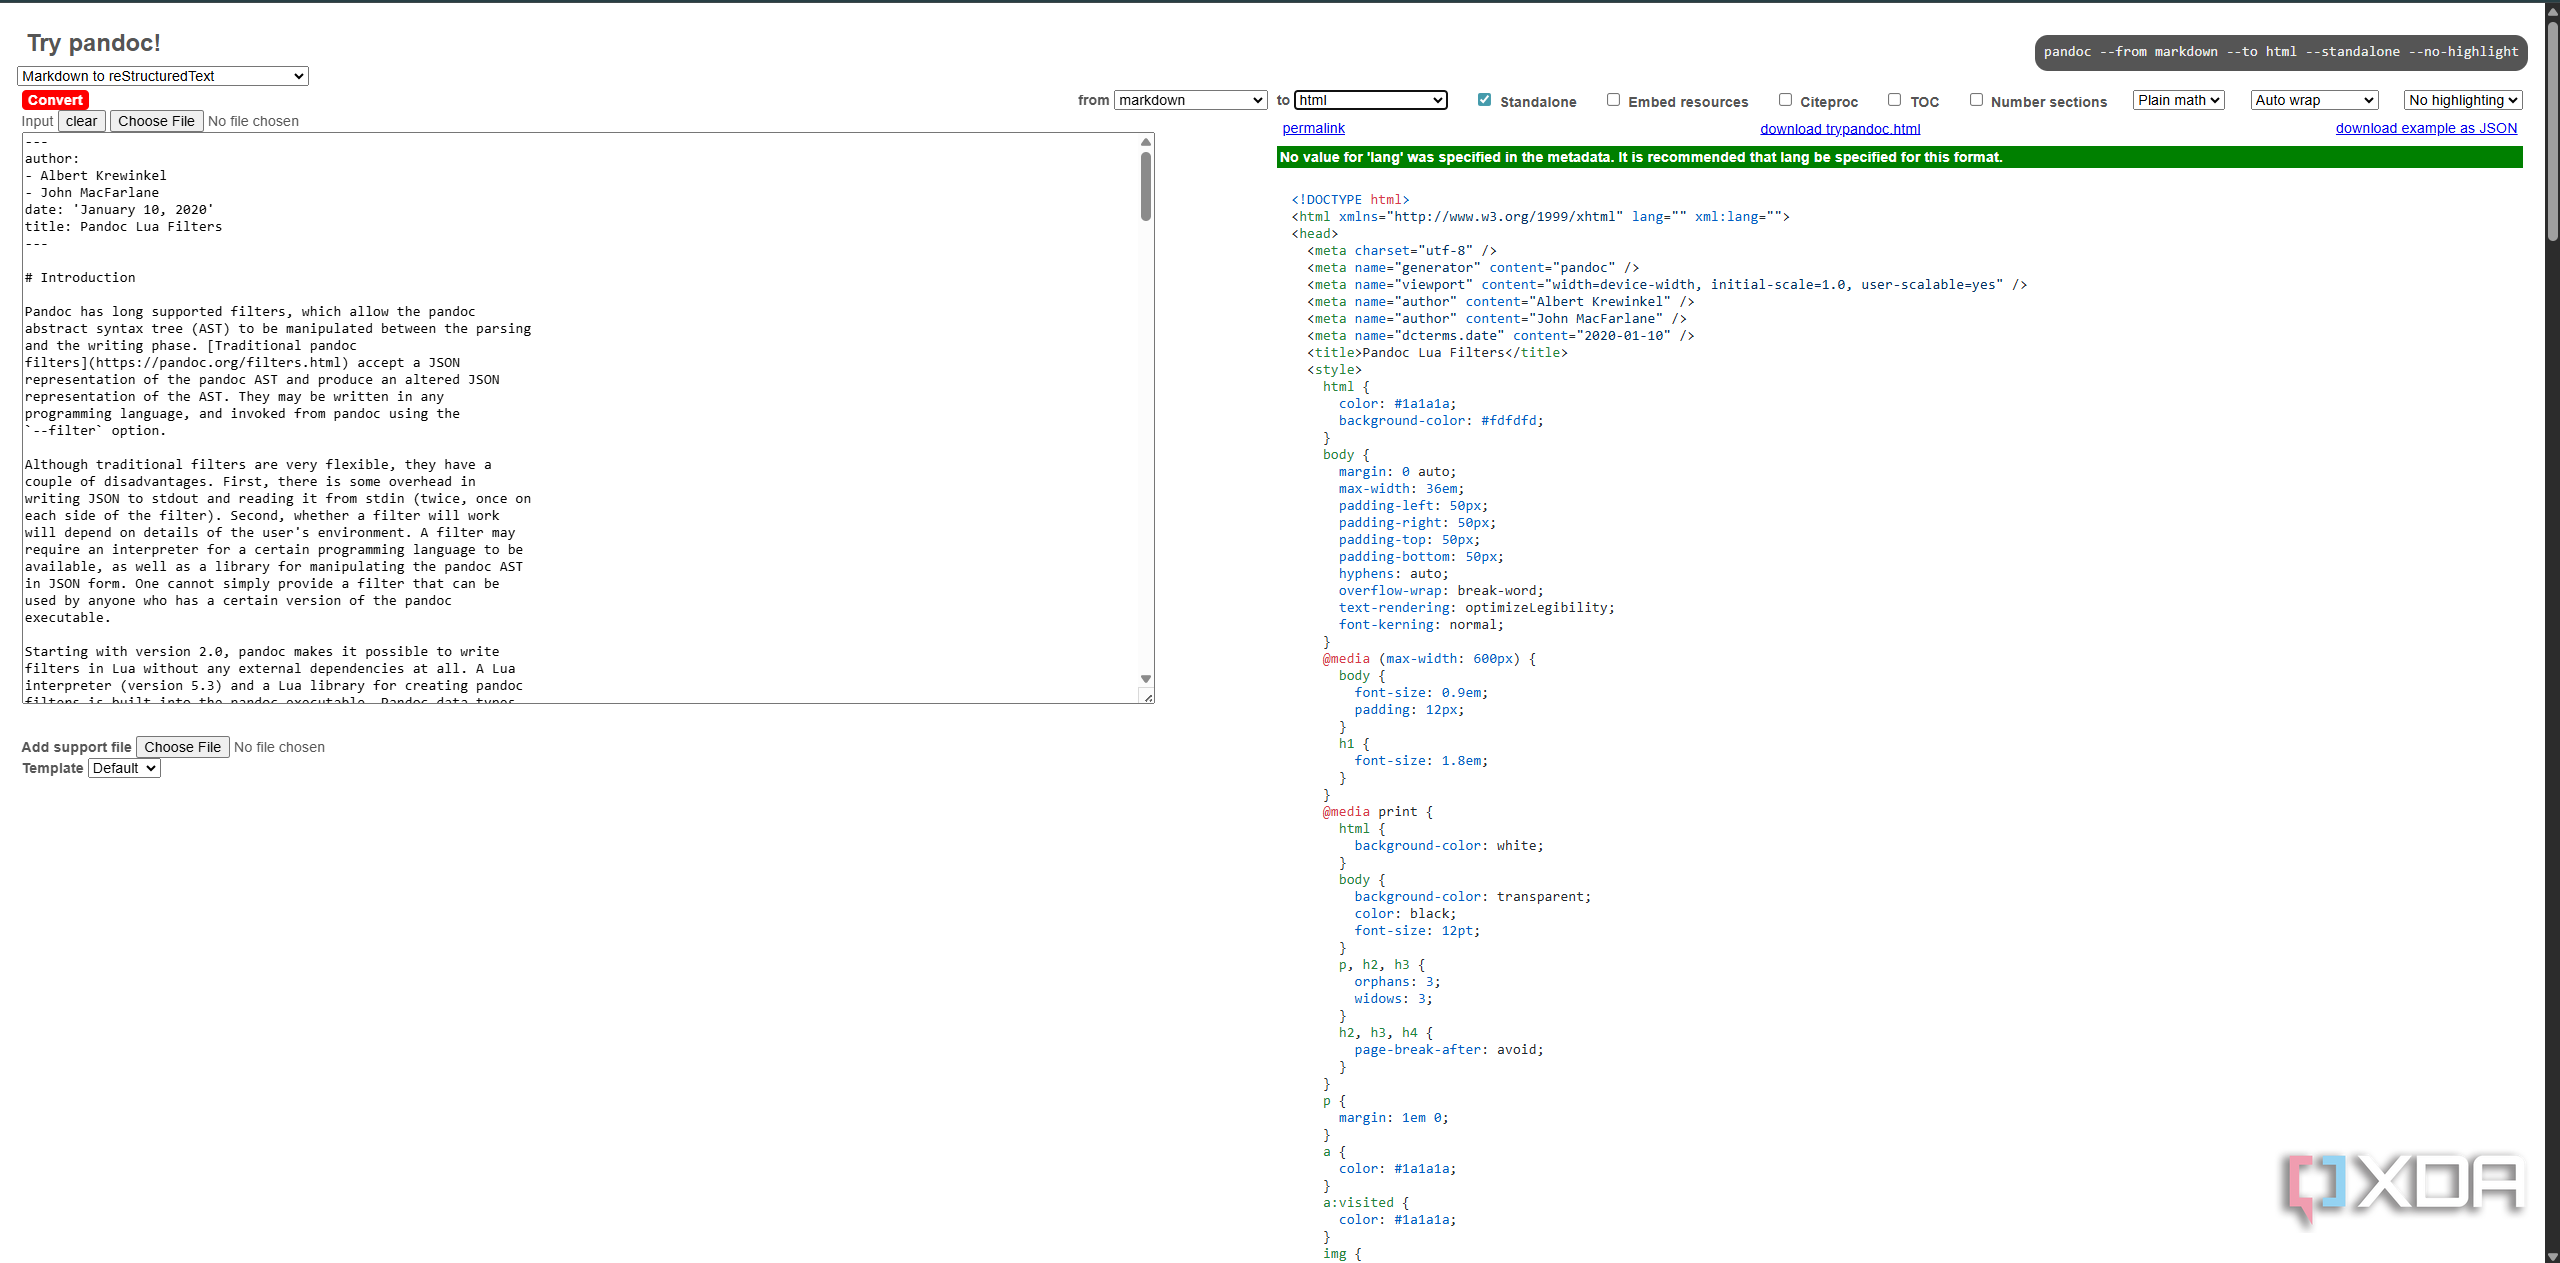Click the red Convert button
The width and height of the screenshot is (2560, 1263).
(55, 100)
